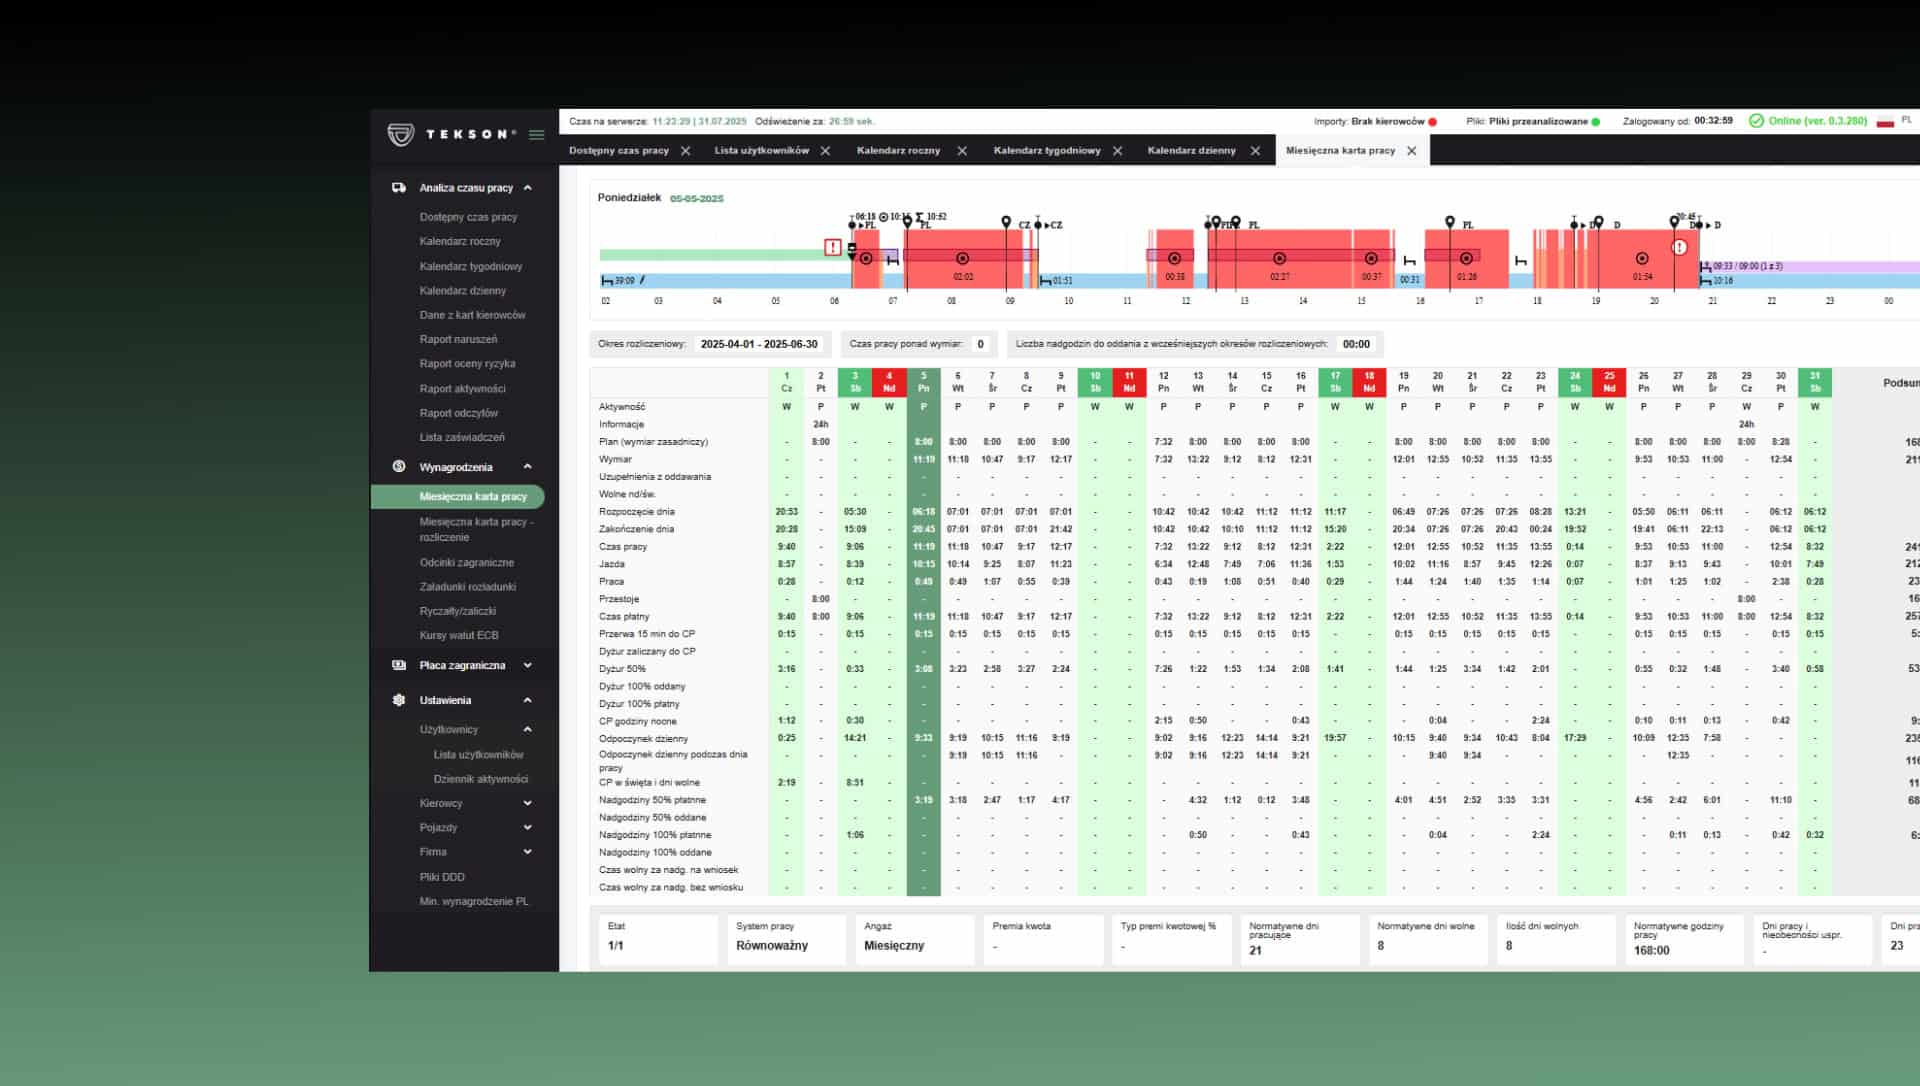The image size is (1920, 1086).
Task: Switch to the Kalendarz roczny tab
Action: click(x=898, y=151)
